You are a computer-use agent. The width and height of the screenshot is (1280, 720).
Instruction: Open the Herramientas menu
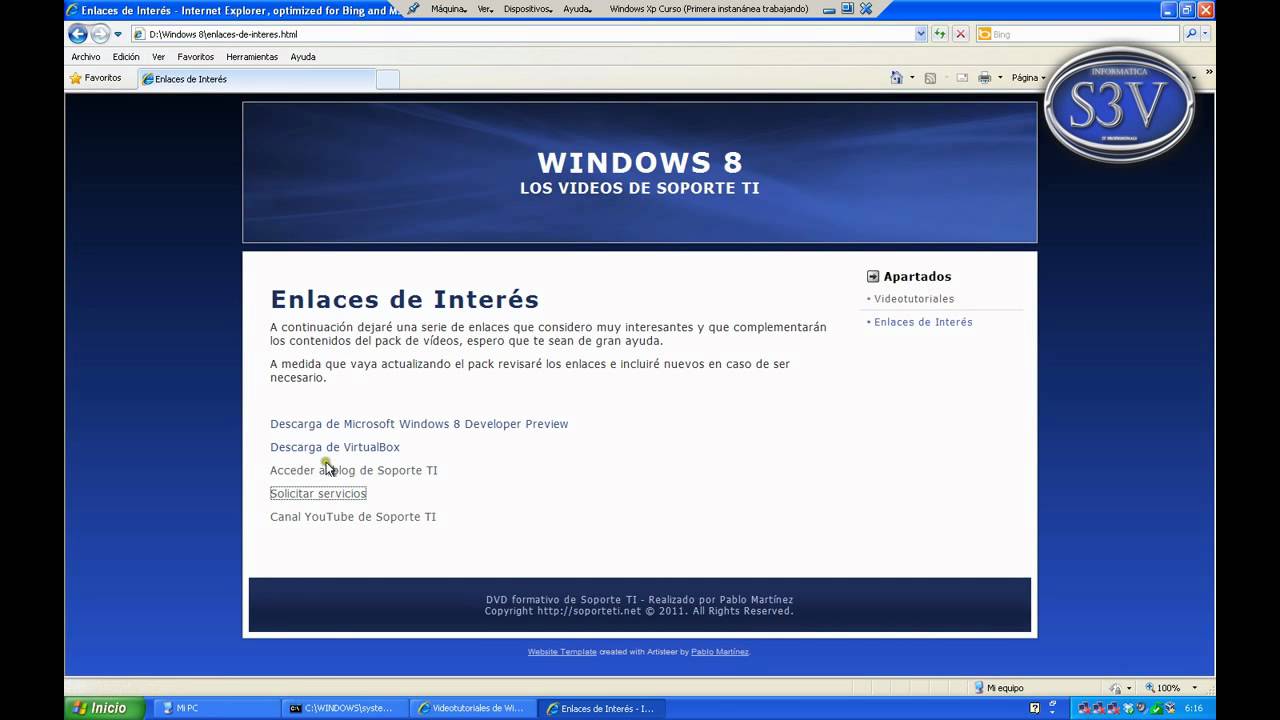(252, 57)
